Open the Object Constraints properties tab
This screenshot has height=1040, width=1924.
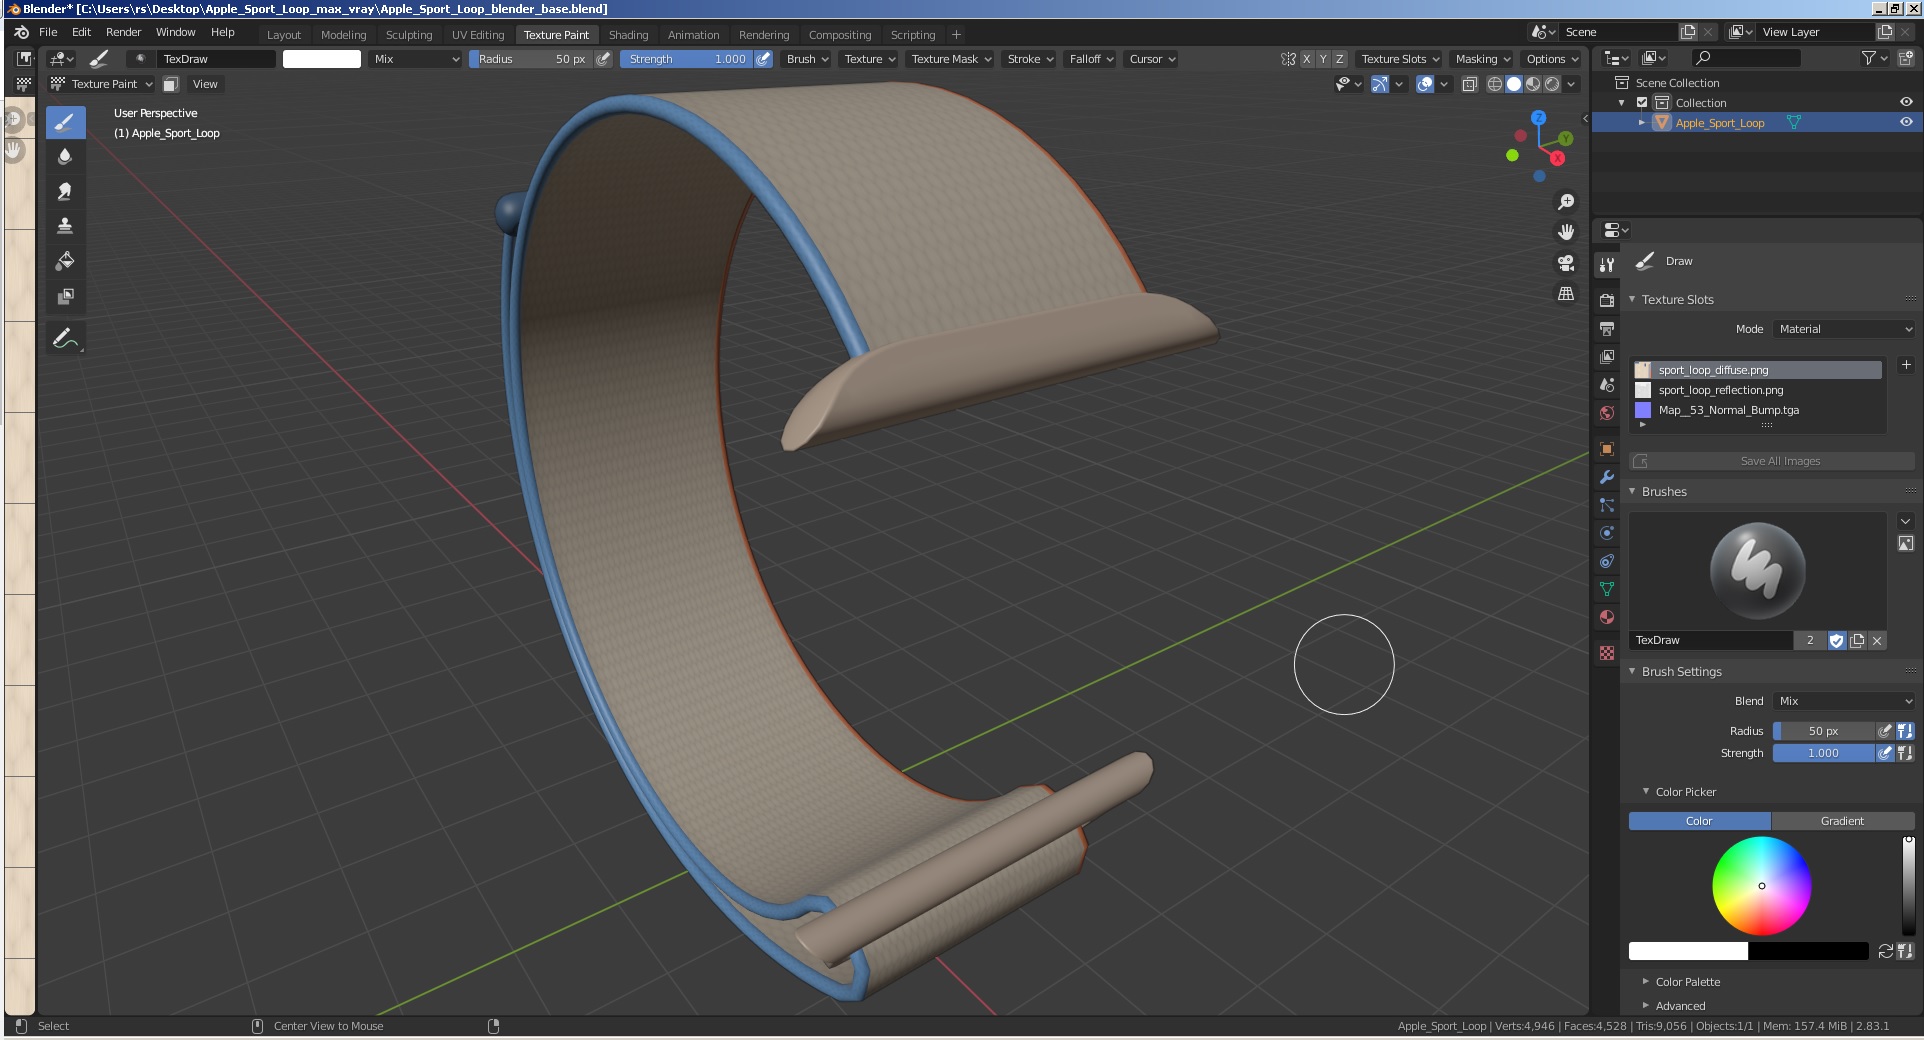coord(1607,561)
